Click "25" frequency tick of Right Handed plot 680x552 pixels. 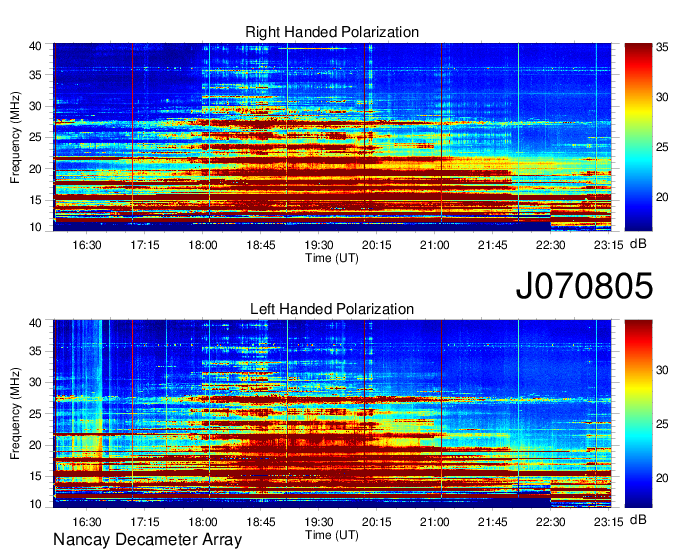(35, 137)
